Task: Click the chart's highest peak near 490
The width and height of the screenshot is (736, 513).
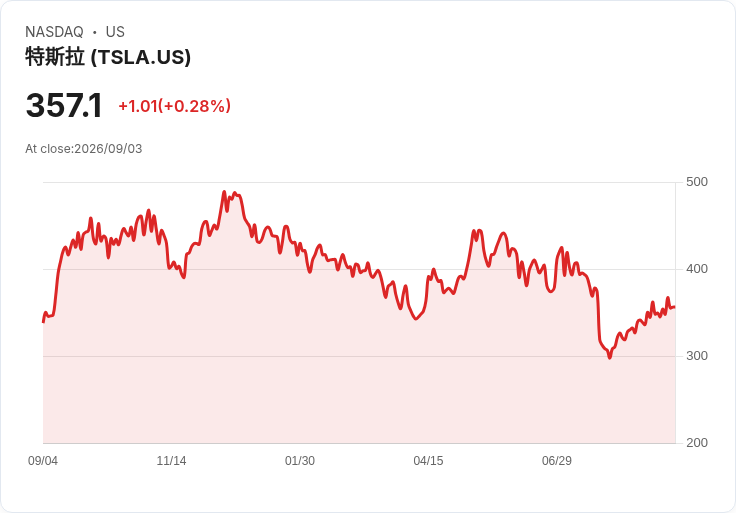Action: (224, 191)
